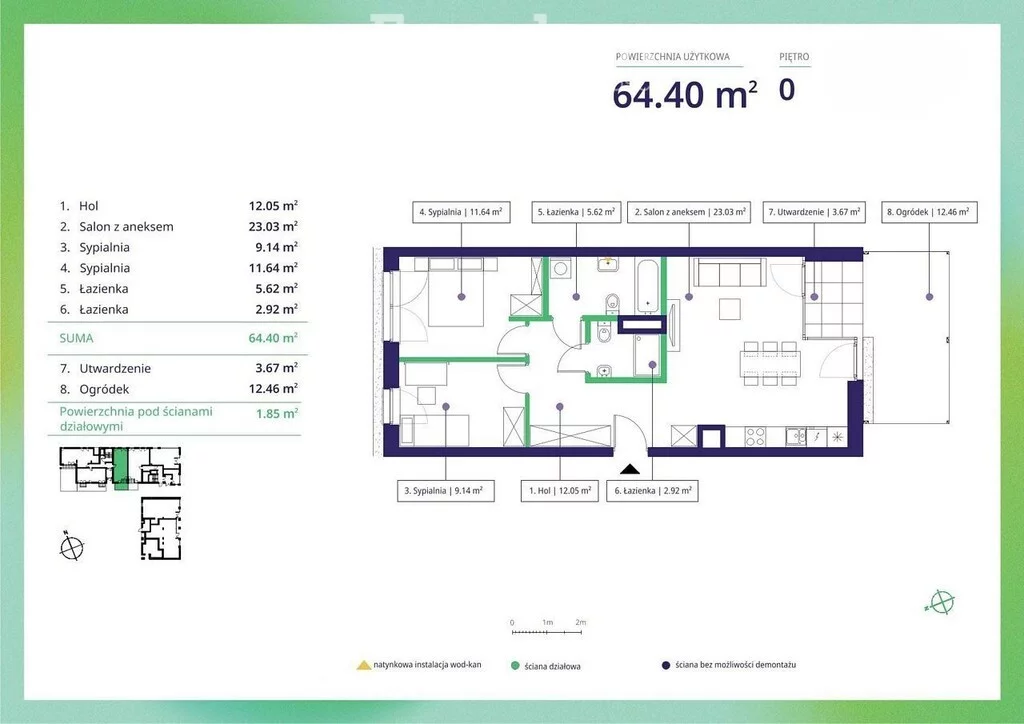The image size is (1024, 724).
Task: Click the '1. Hol | 12.05 m²' label box
Action: tap(559, 491)
